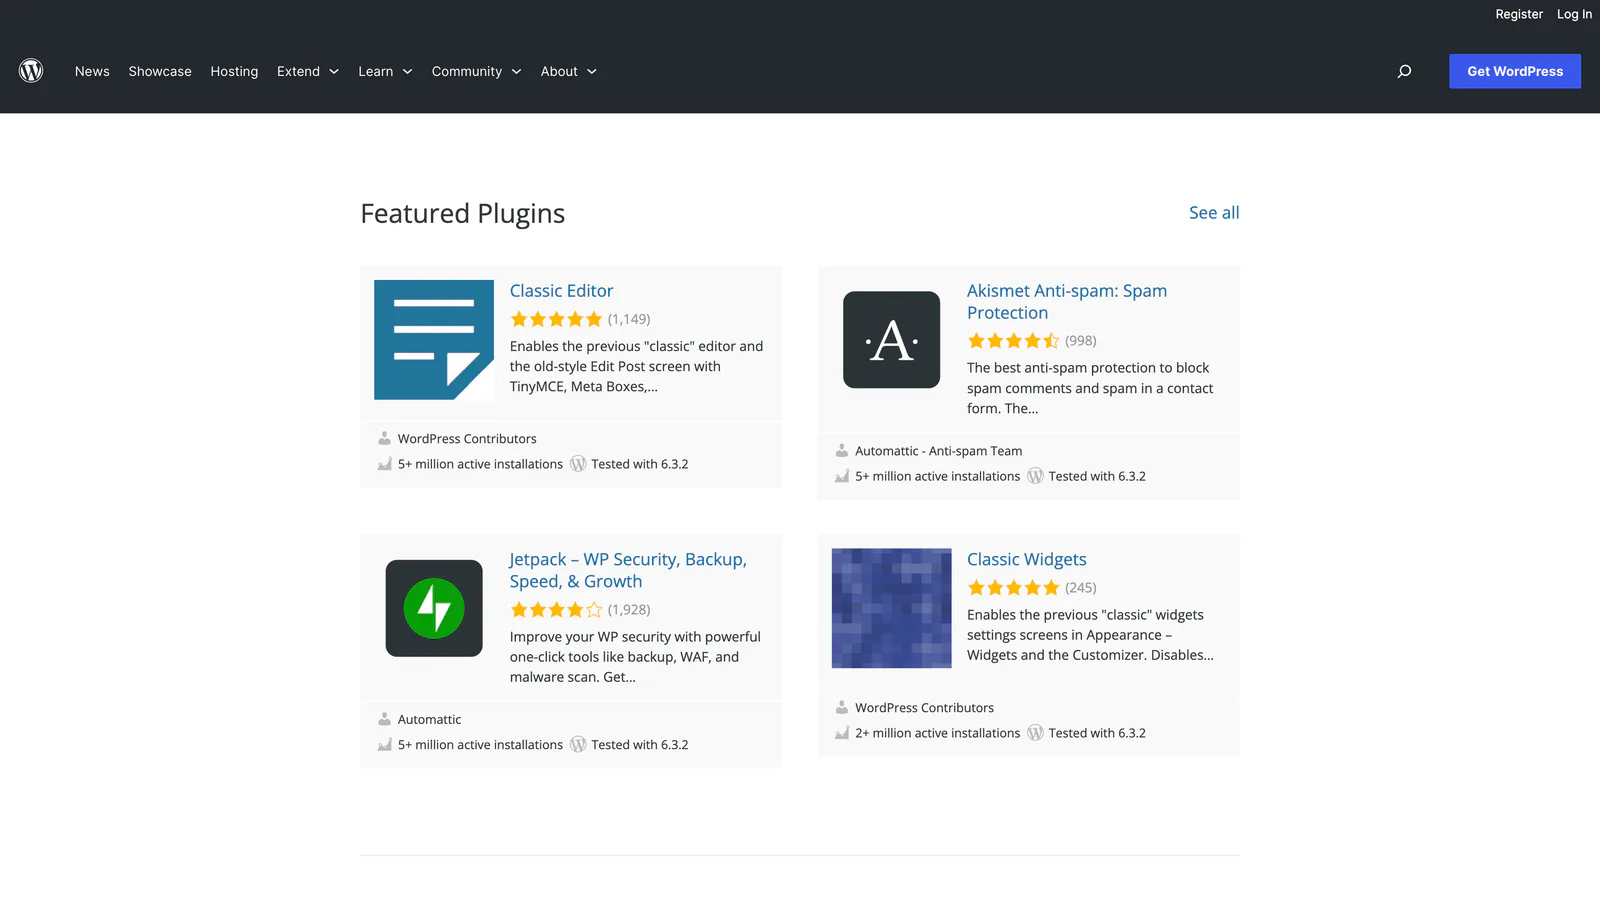The width and height of the screenshot is (1600, 921).
Task: Click Tested with 6.3.2 in Akismet card
Action: [1097, 476]
